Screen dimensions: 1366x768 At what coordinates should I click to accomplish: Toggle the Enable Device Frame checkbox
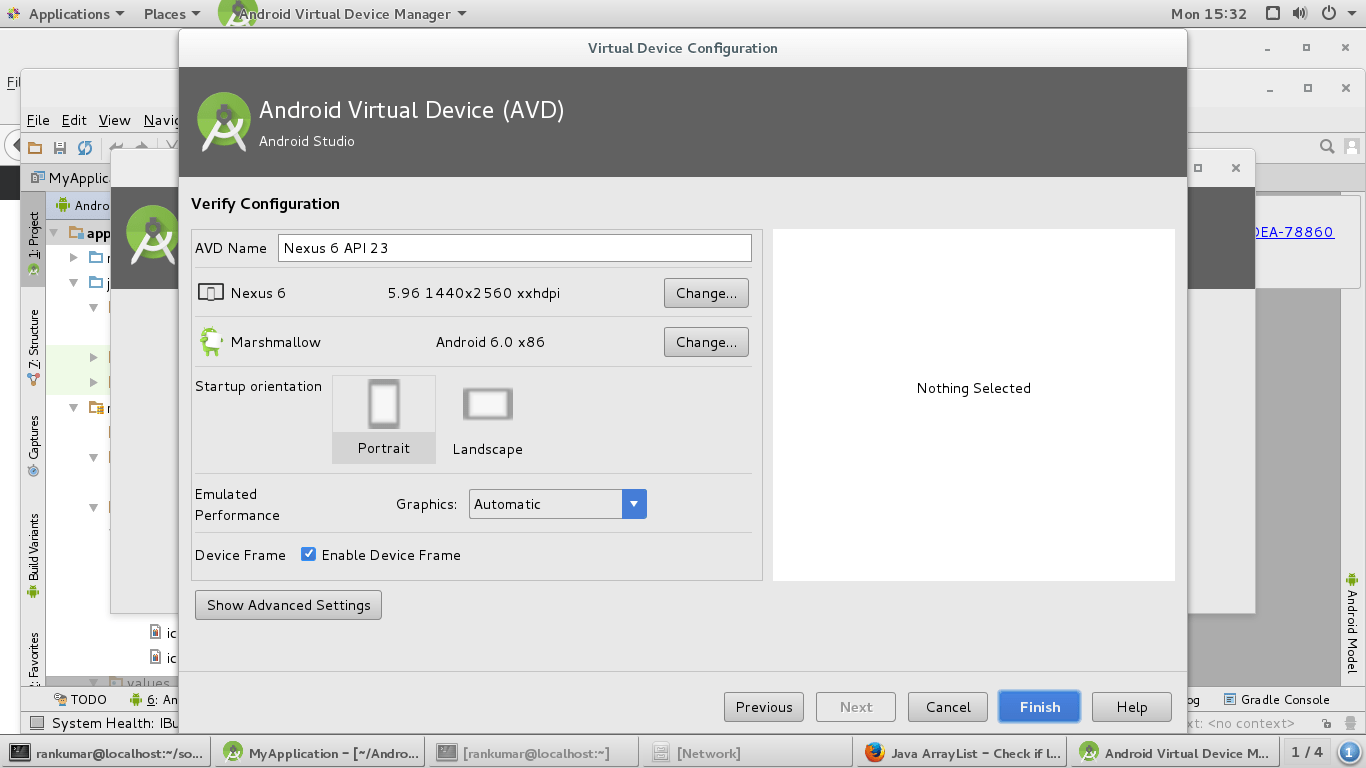point(309,555)
